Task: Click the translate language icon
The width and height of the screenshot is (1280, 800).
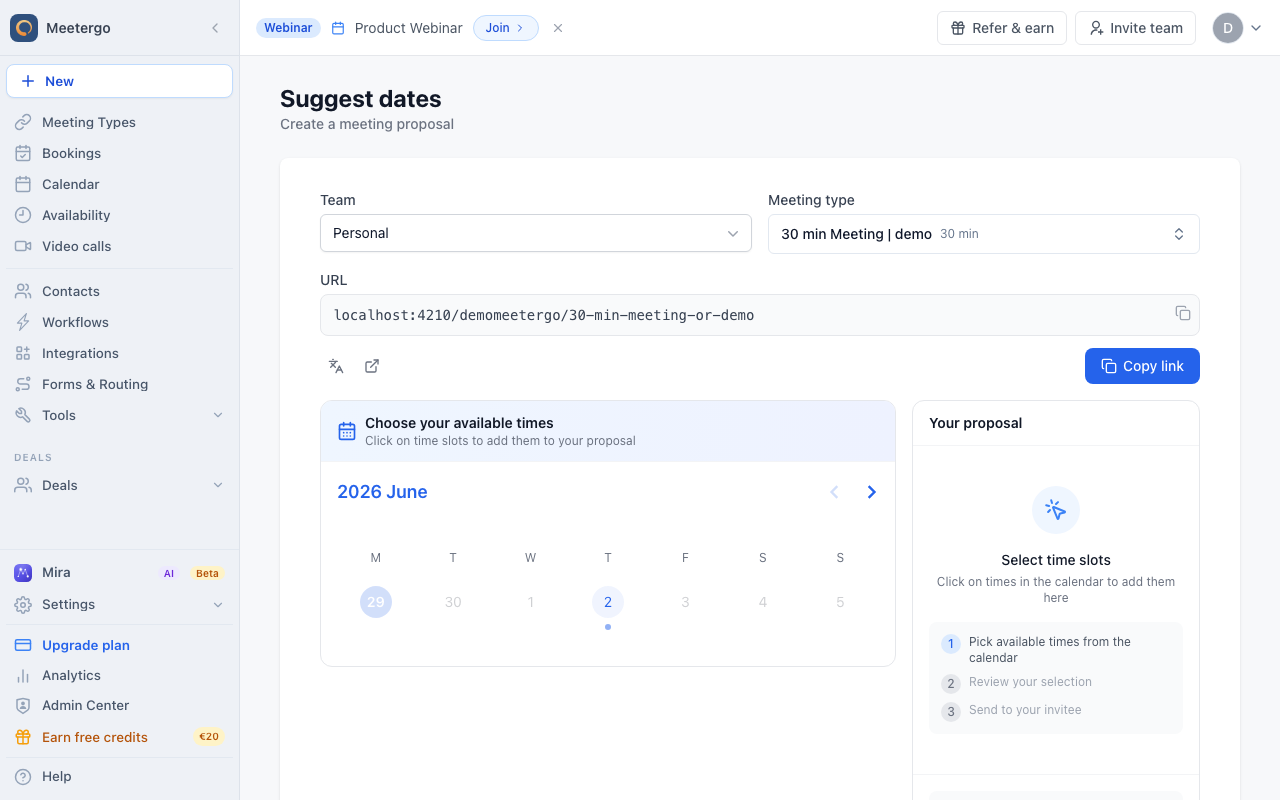Action: [x=336, y=366]
